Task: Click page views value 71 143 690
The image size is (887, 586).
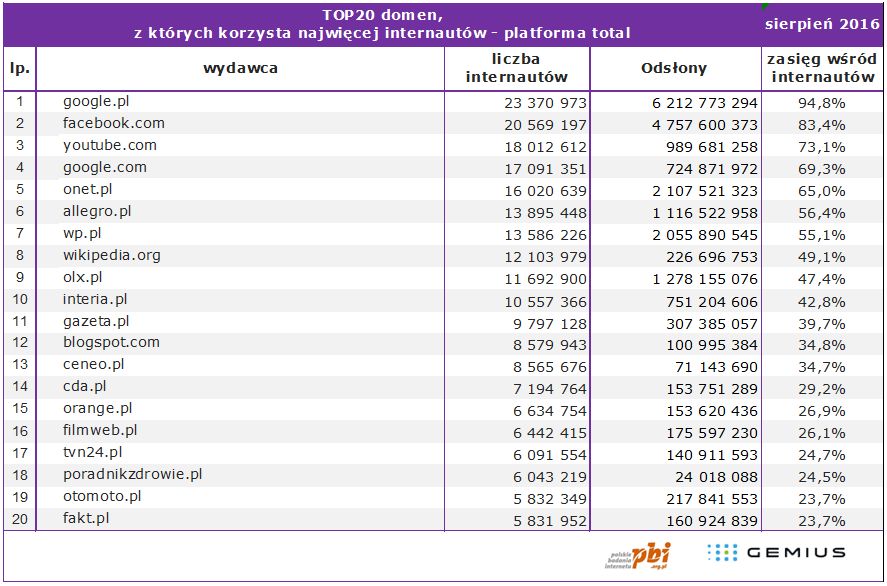Action: (716, 368)
